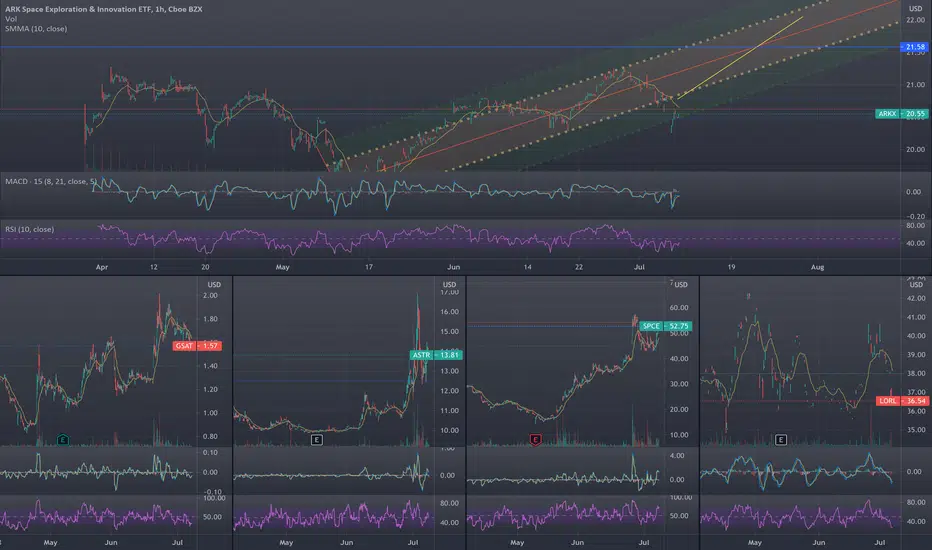Viewport: 932px width, 550px height.
Task: Click 2.00 on the GSAT price axis
Action: (x=210, y=296)
